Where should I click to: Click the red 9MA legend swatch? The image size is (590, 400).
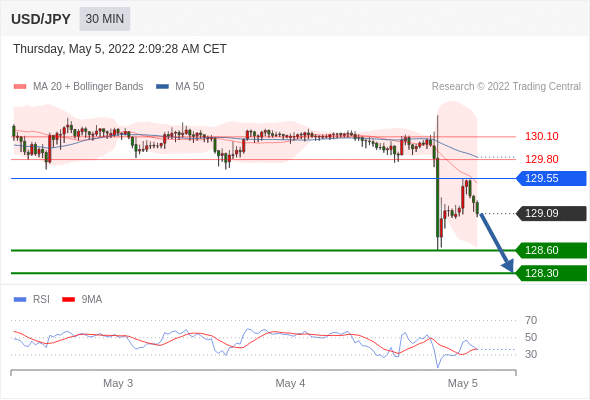[68, 300]
